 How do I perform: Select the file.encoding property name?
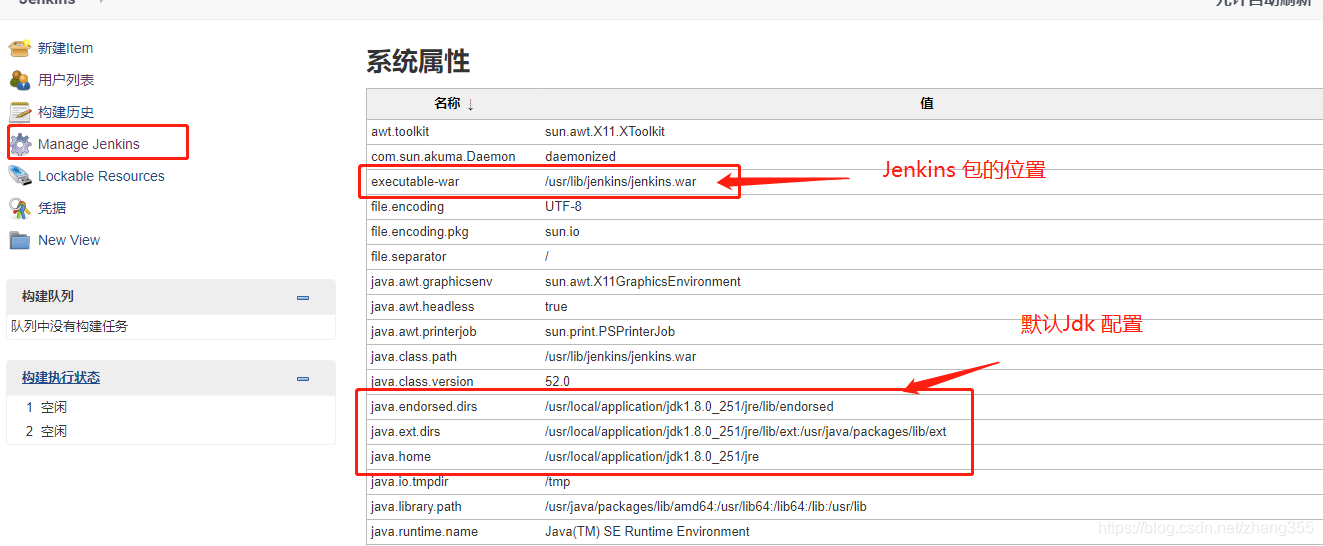coord(407,206)
